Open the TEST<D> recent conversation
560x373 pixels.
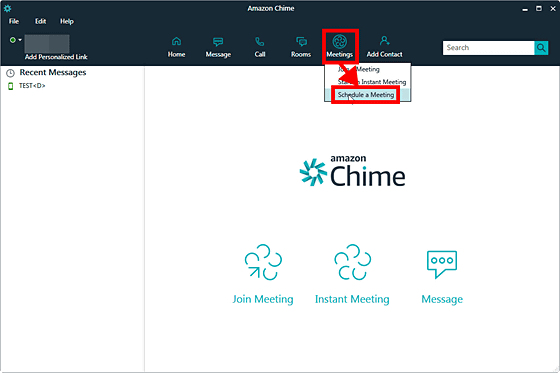pyautogui.click(x=32, y=86)
